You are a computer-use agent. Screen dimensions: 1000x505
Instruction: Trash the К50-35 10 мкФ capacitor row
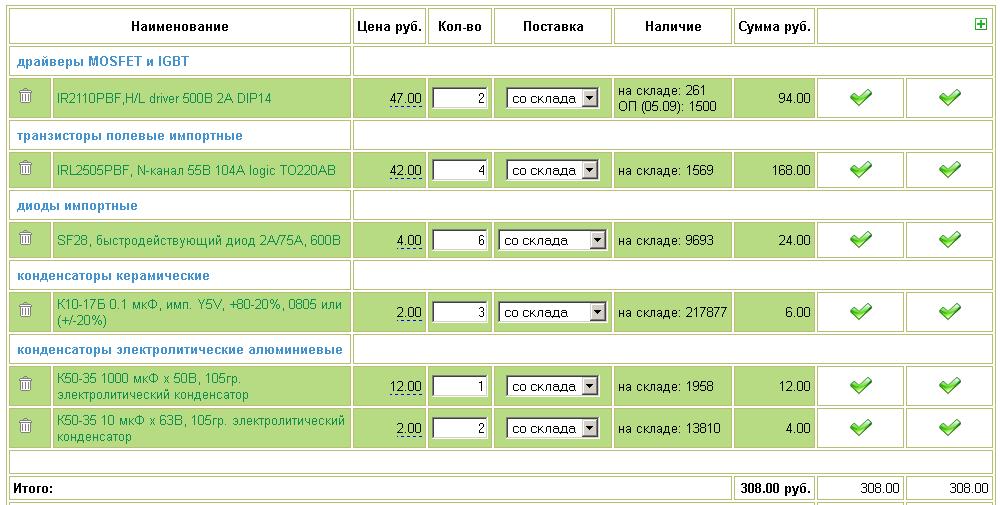(x=26, y=427)
